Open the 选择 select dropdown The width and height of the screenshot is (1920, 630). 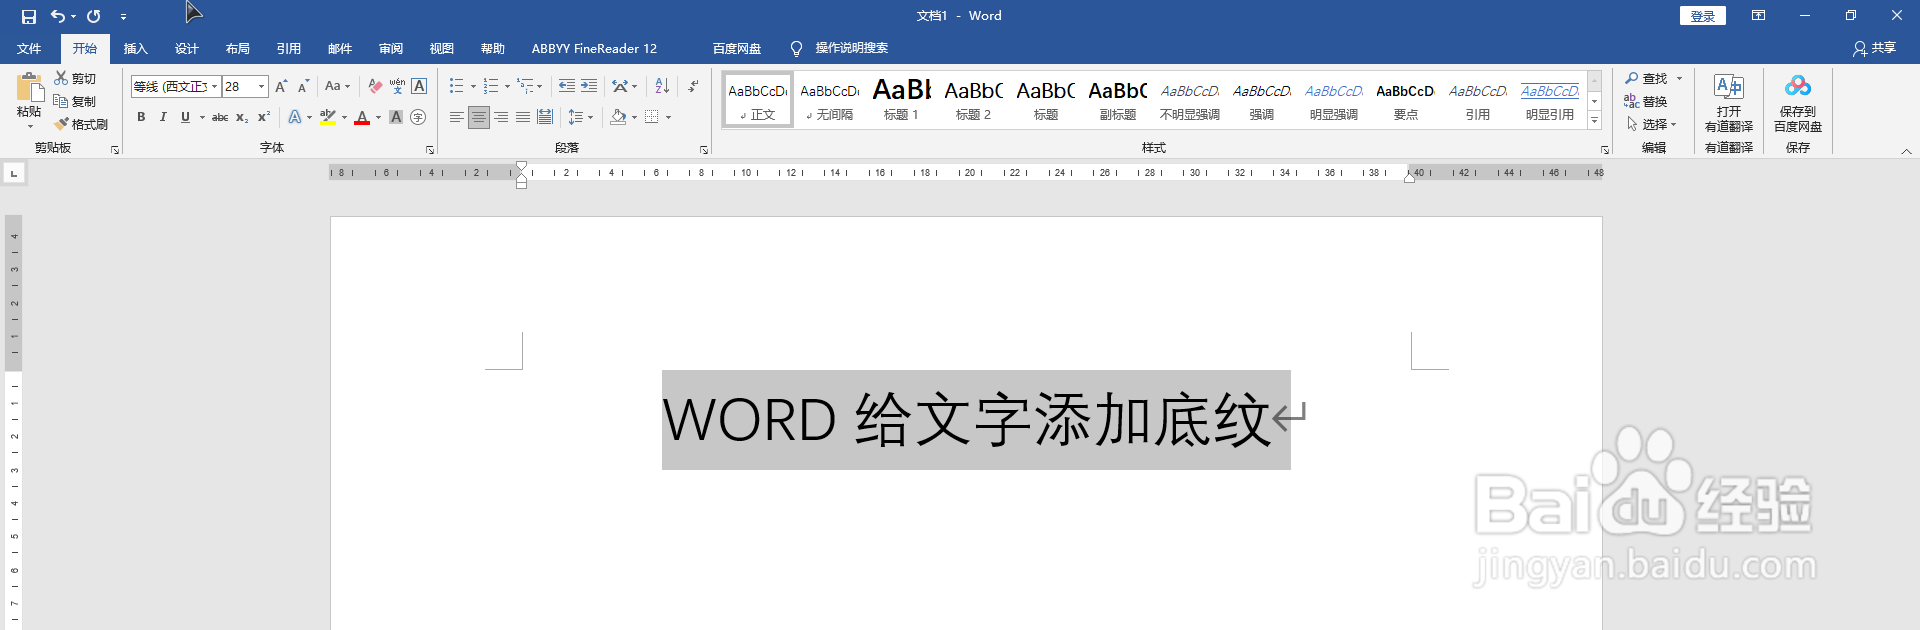coord(1651,124)
